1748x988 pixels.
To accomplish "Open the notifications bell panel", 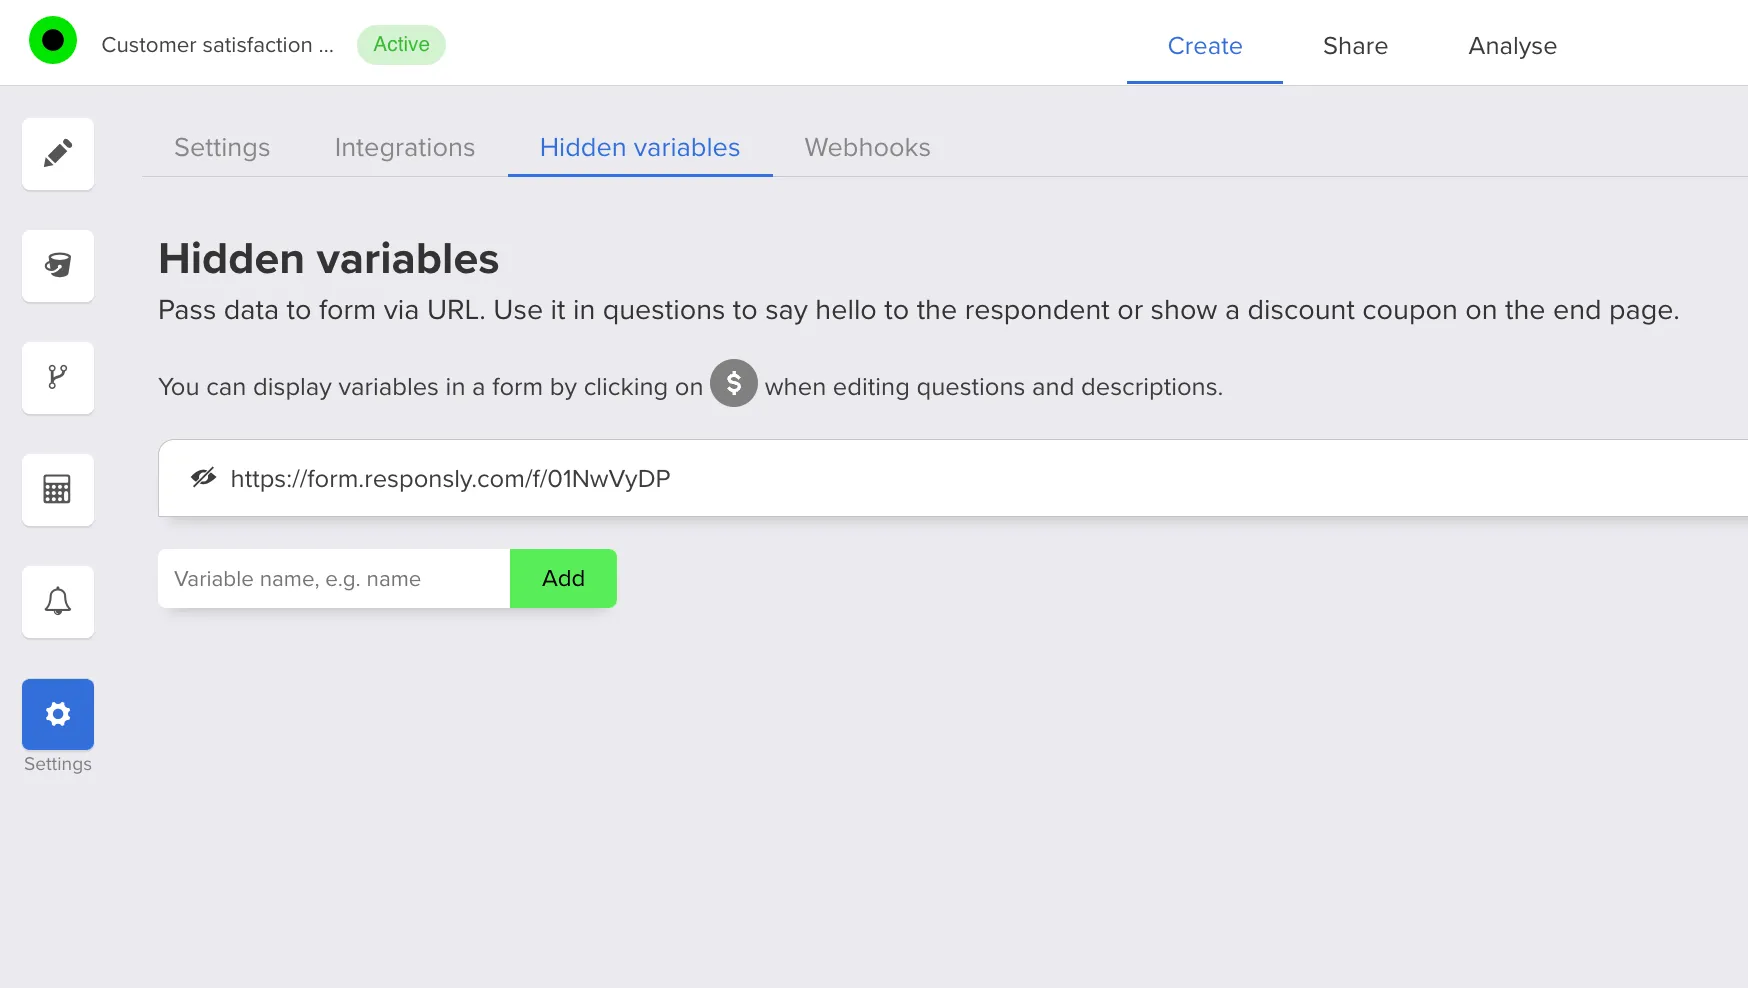I will click(57, 601).
